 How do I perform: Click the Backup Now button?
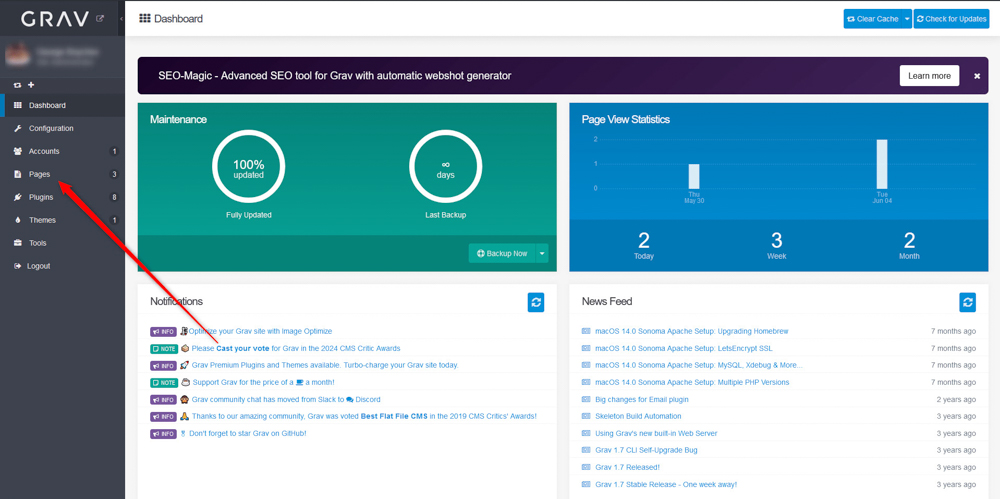click(x=503, y=253)
